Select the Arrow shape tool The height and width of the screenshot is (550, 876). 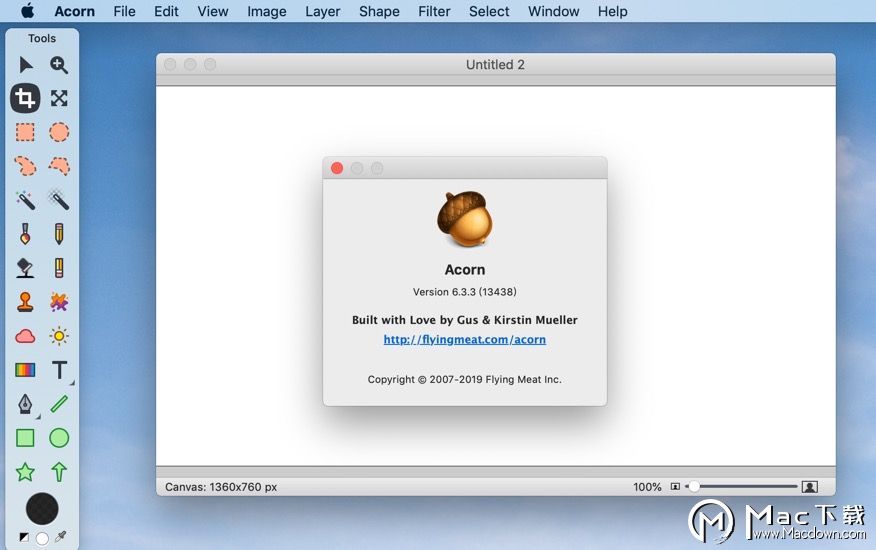click(x=59, y=472)
